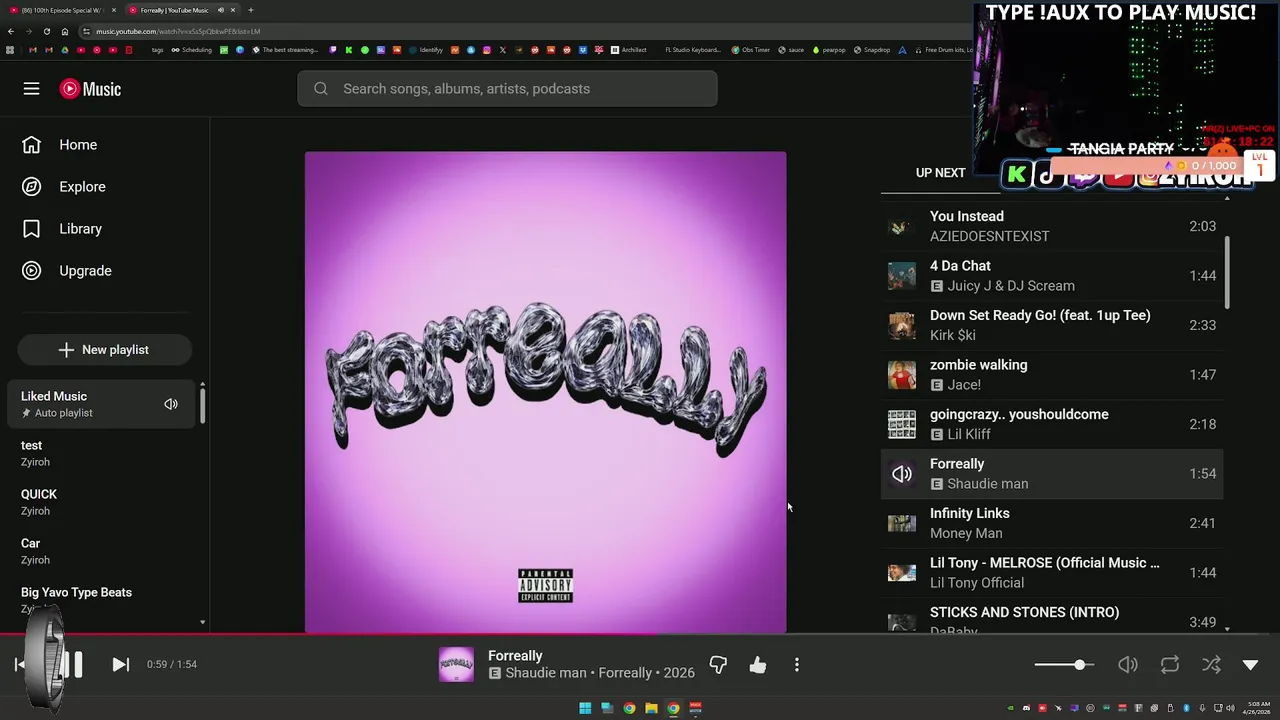Mute the player volume
1280x720 pixels.
point(1128,665)
